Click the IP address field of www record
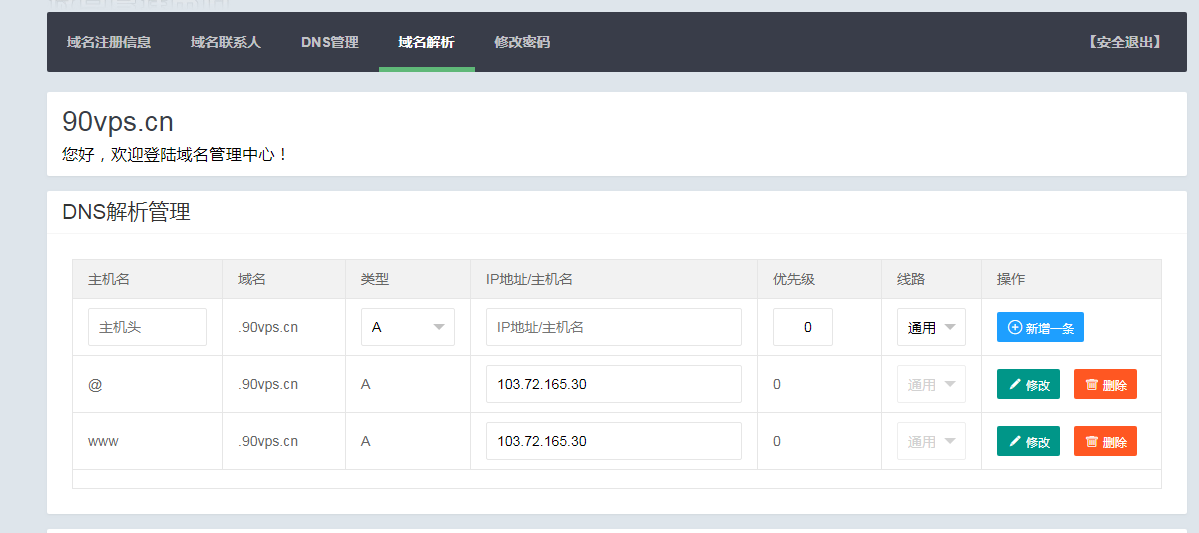 point(613,441)
